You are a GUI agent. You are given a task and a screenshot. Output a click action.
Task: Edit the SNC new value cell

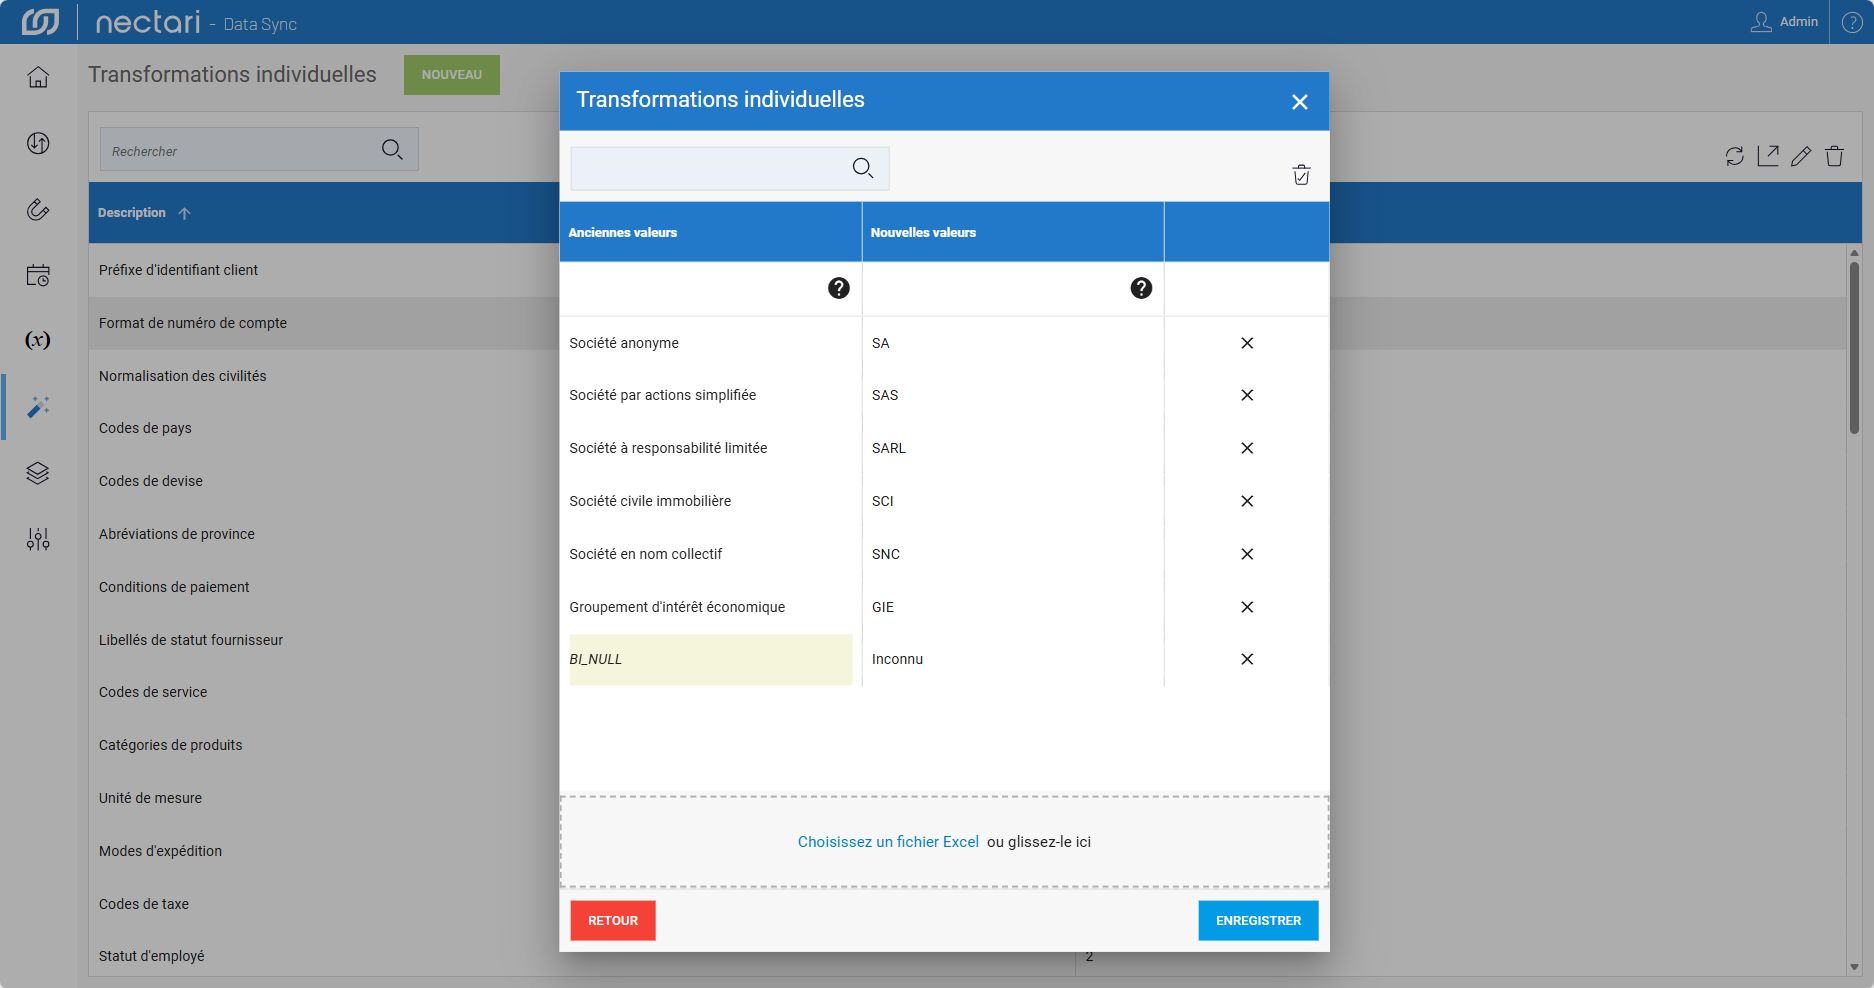pos(1013,554)
